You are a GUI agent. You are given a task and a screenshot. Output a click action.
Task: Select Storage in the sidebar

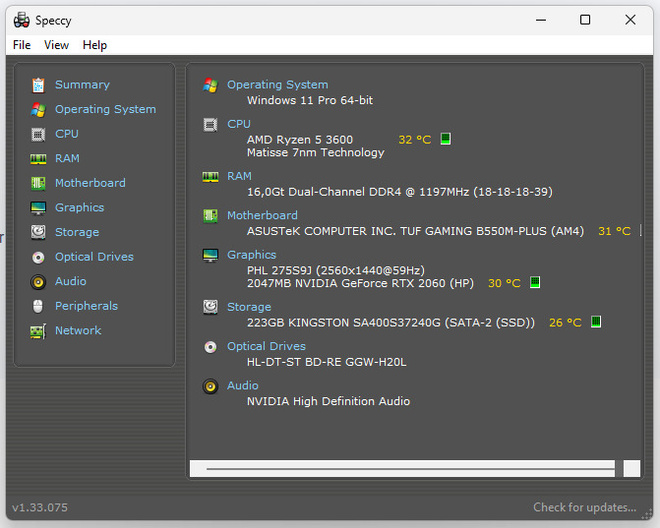coord(77,232)
